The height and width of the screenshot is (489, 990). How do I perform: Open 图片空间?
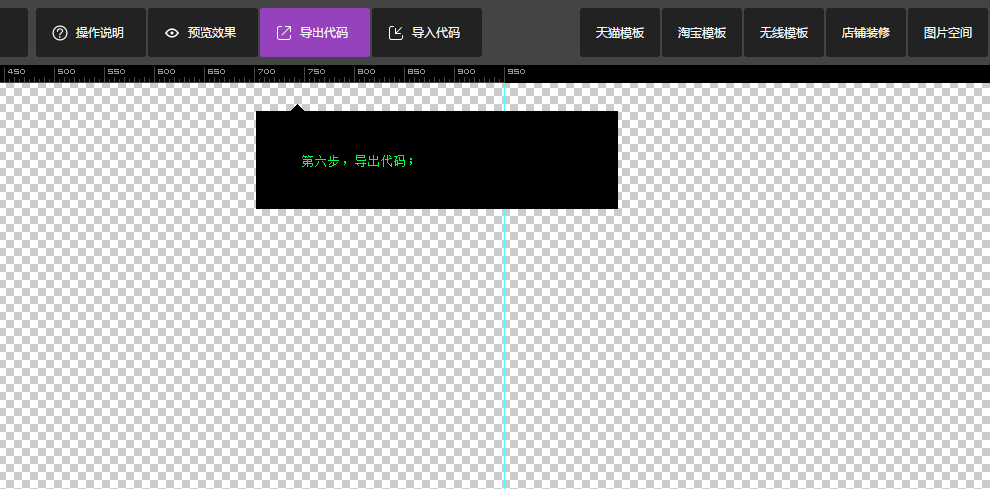(x=948, y=33)
